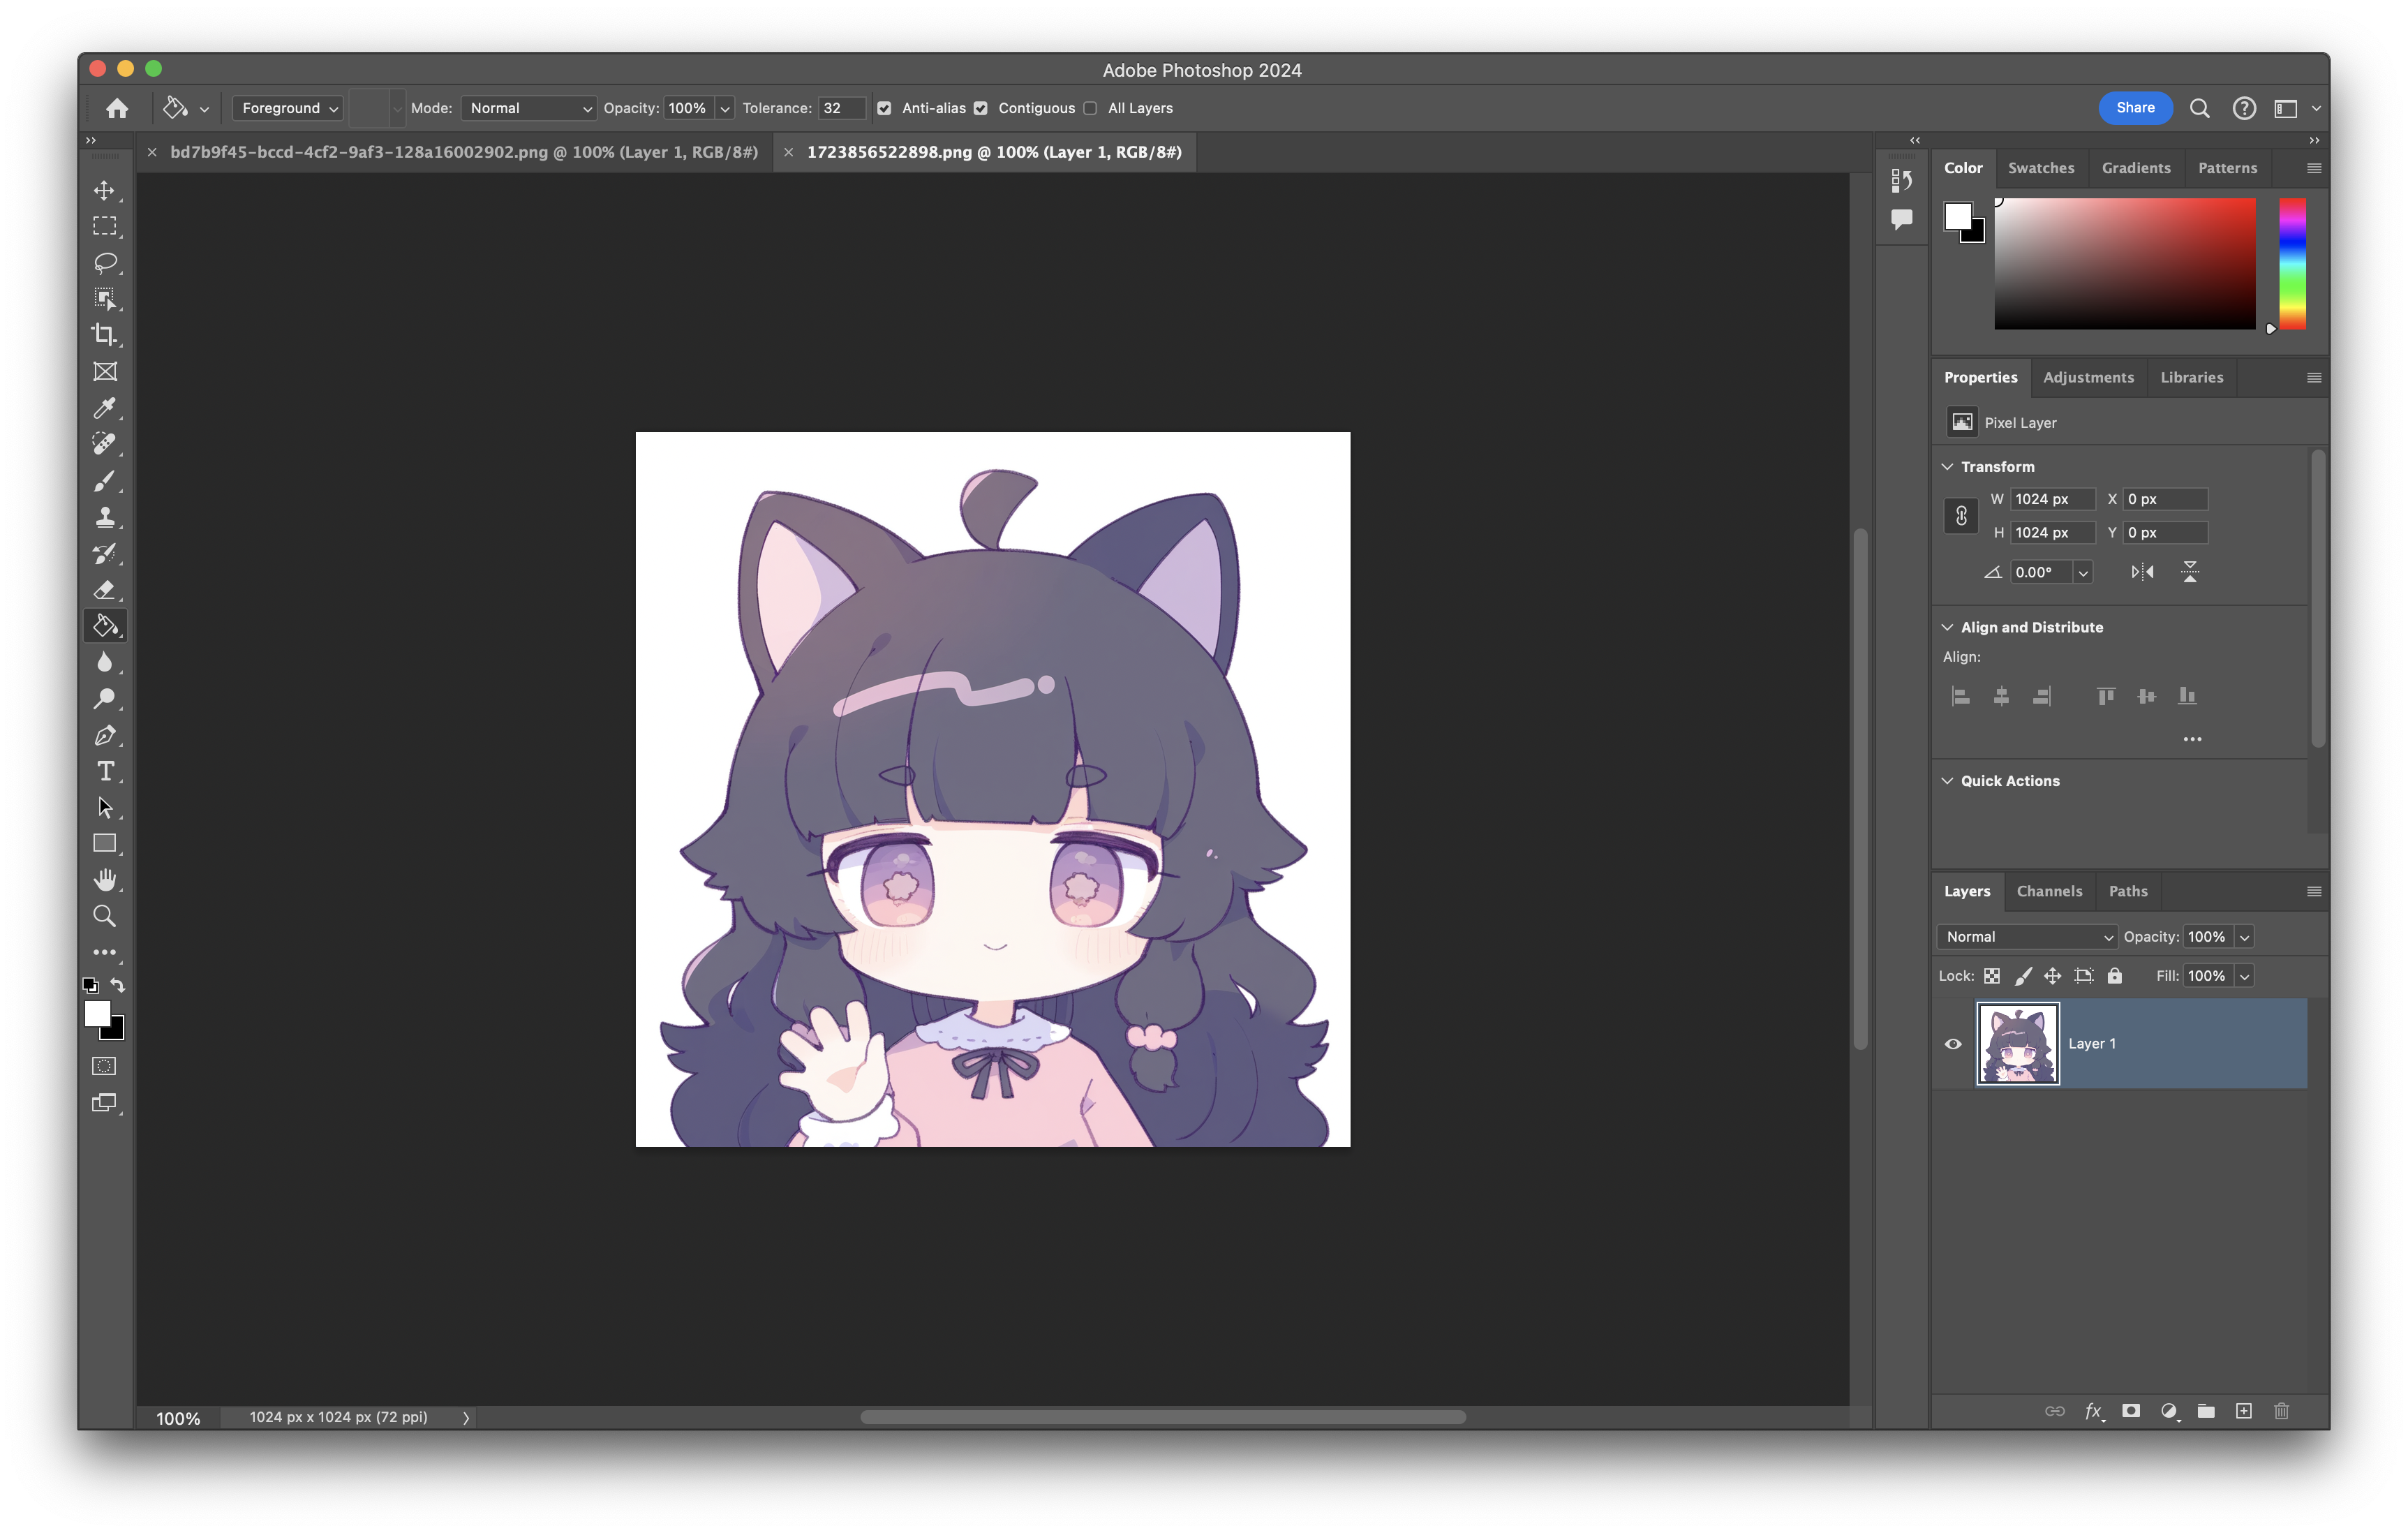Select the Zoom tool in toolbar
Image resolution: width=2408 pixels, height=1533 pixels.
coord(104,916)
